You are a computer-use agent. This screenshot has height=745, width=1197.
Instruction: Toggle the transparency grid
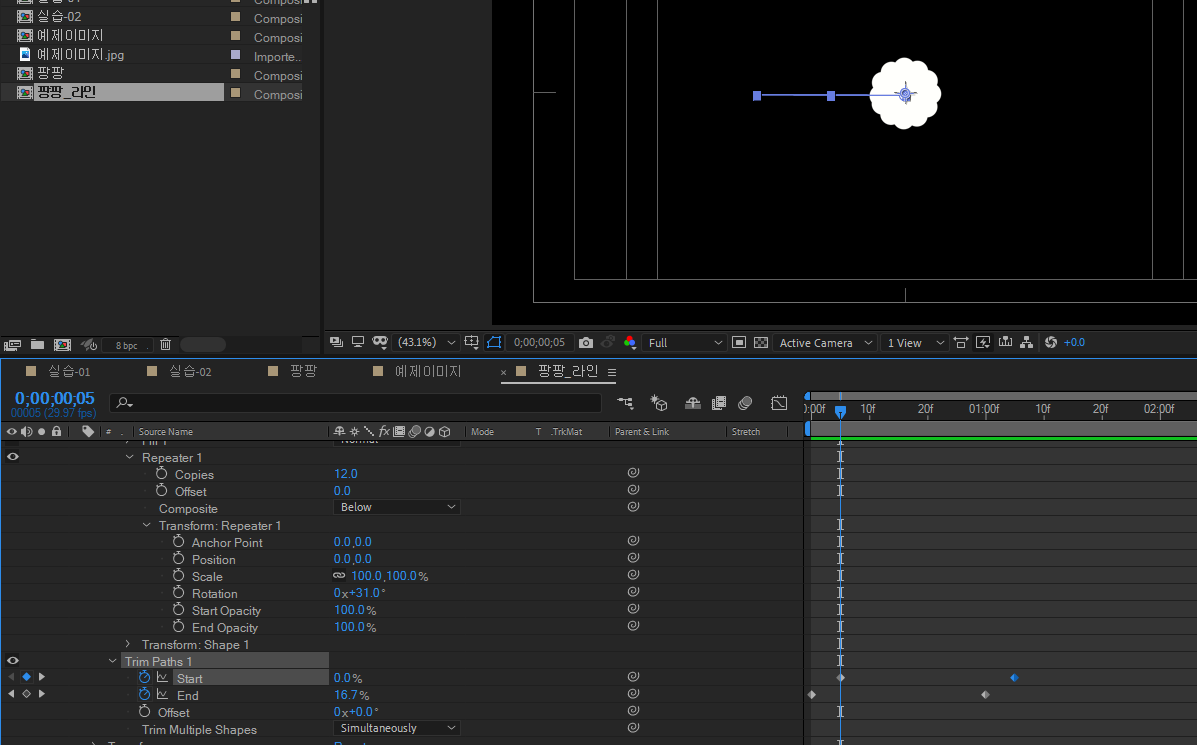[x=761, y=343]
